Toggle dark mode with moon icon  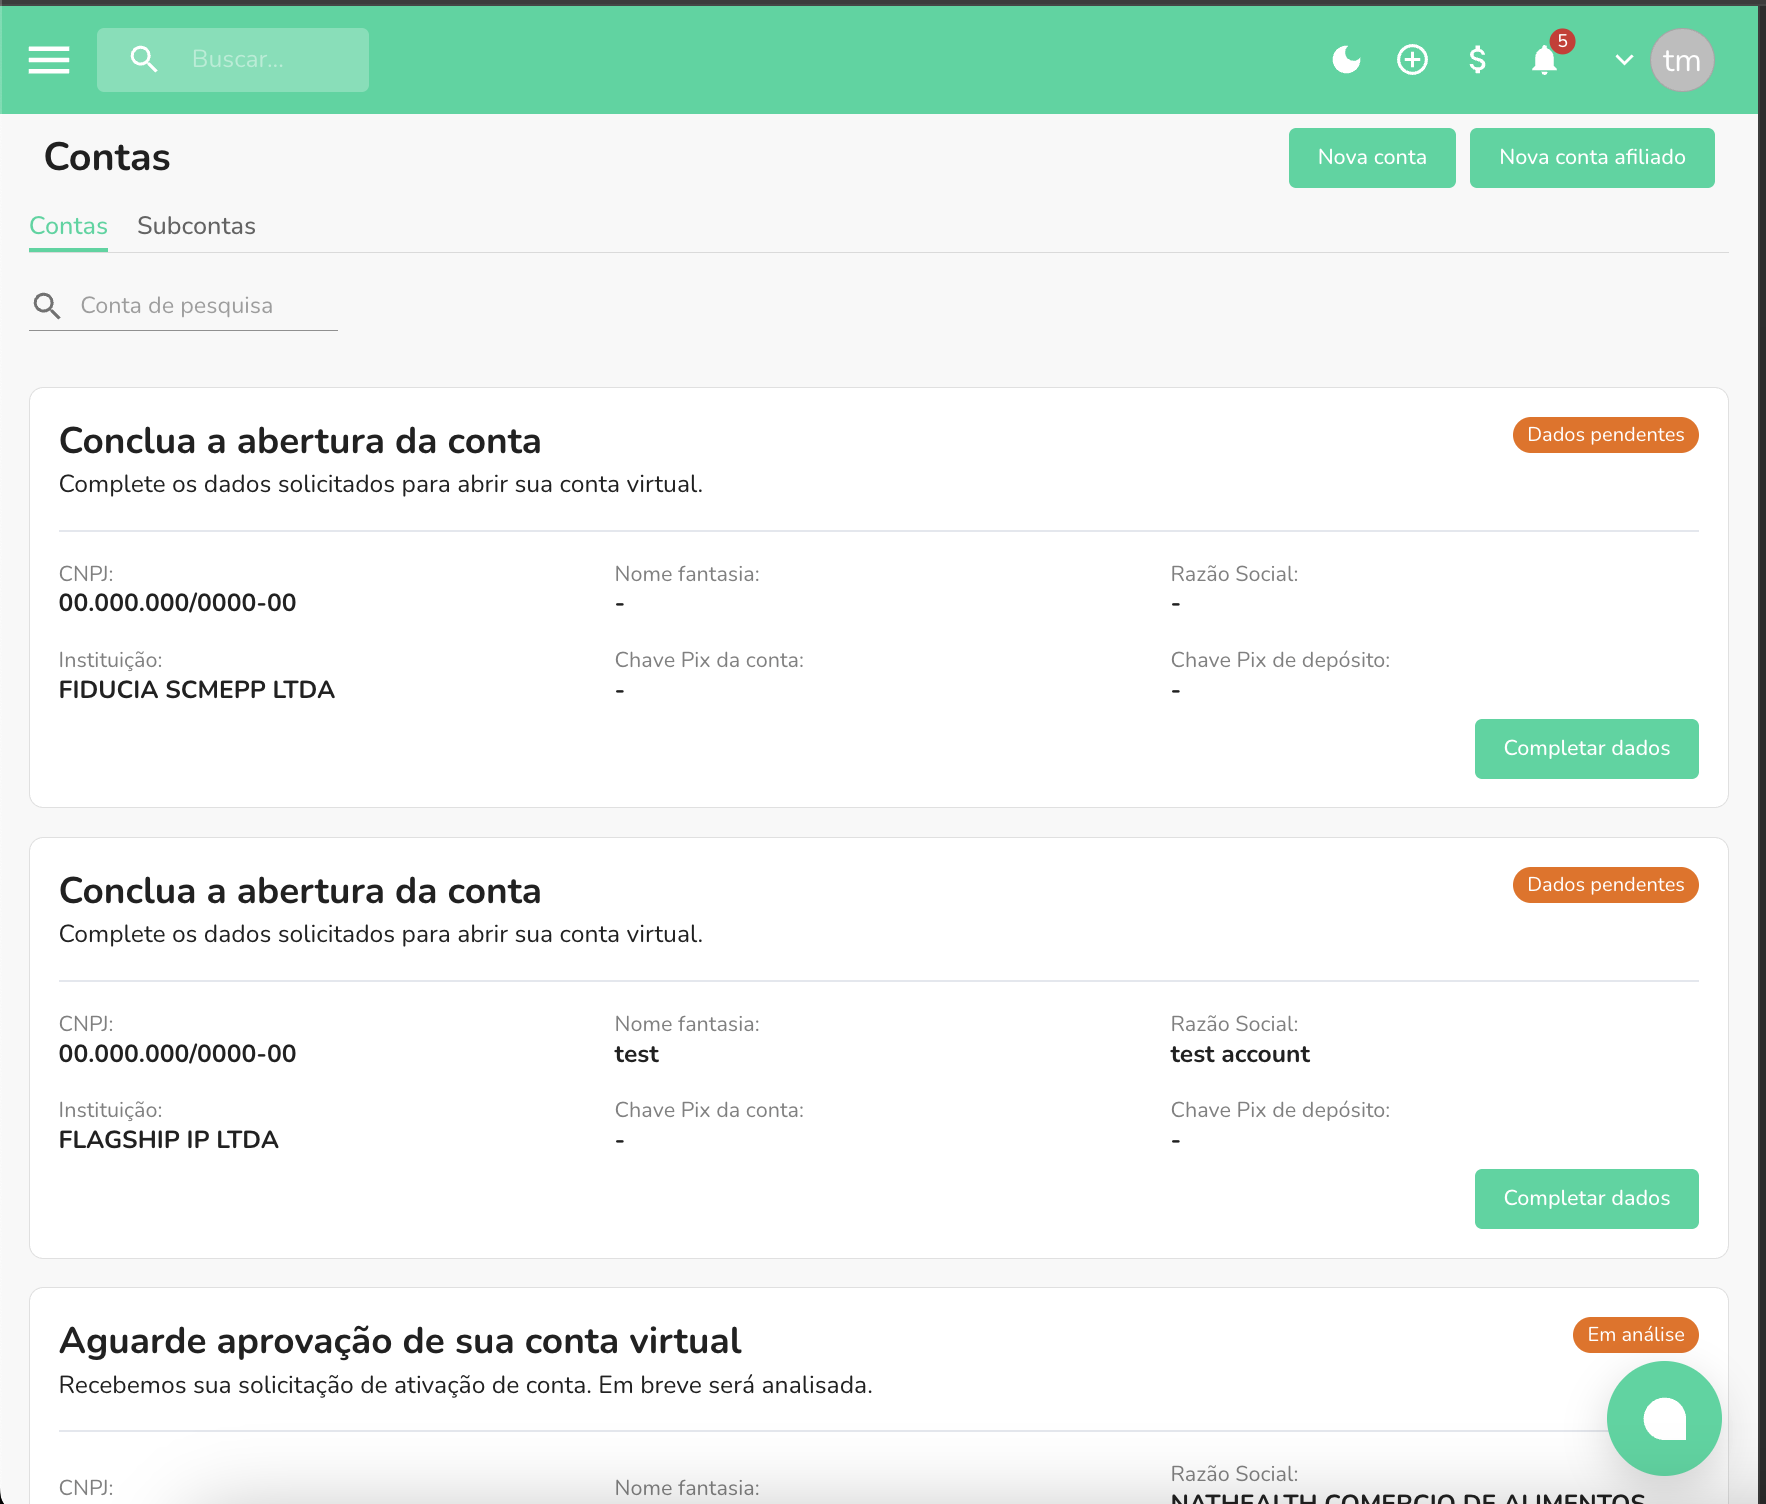pyautogui.click(x=1346, y=60)
